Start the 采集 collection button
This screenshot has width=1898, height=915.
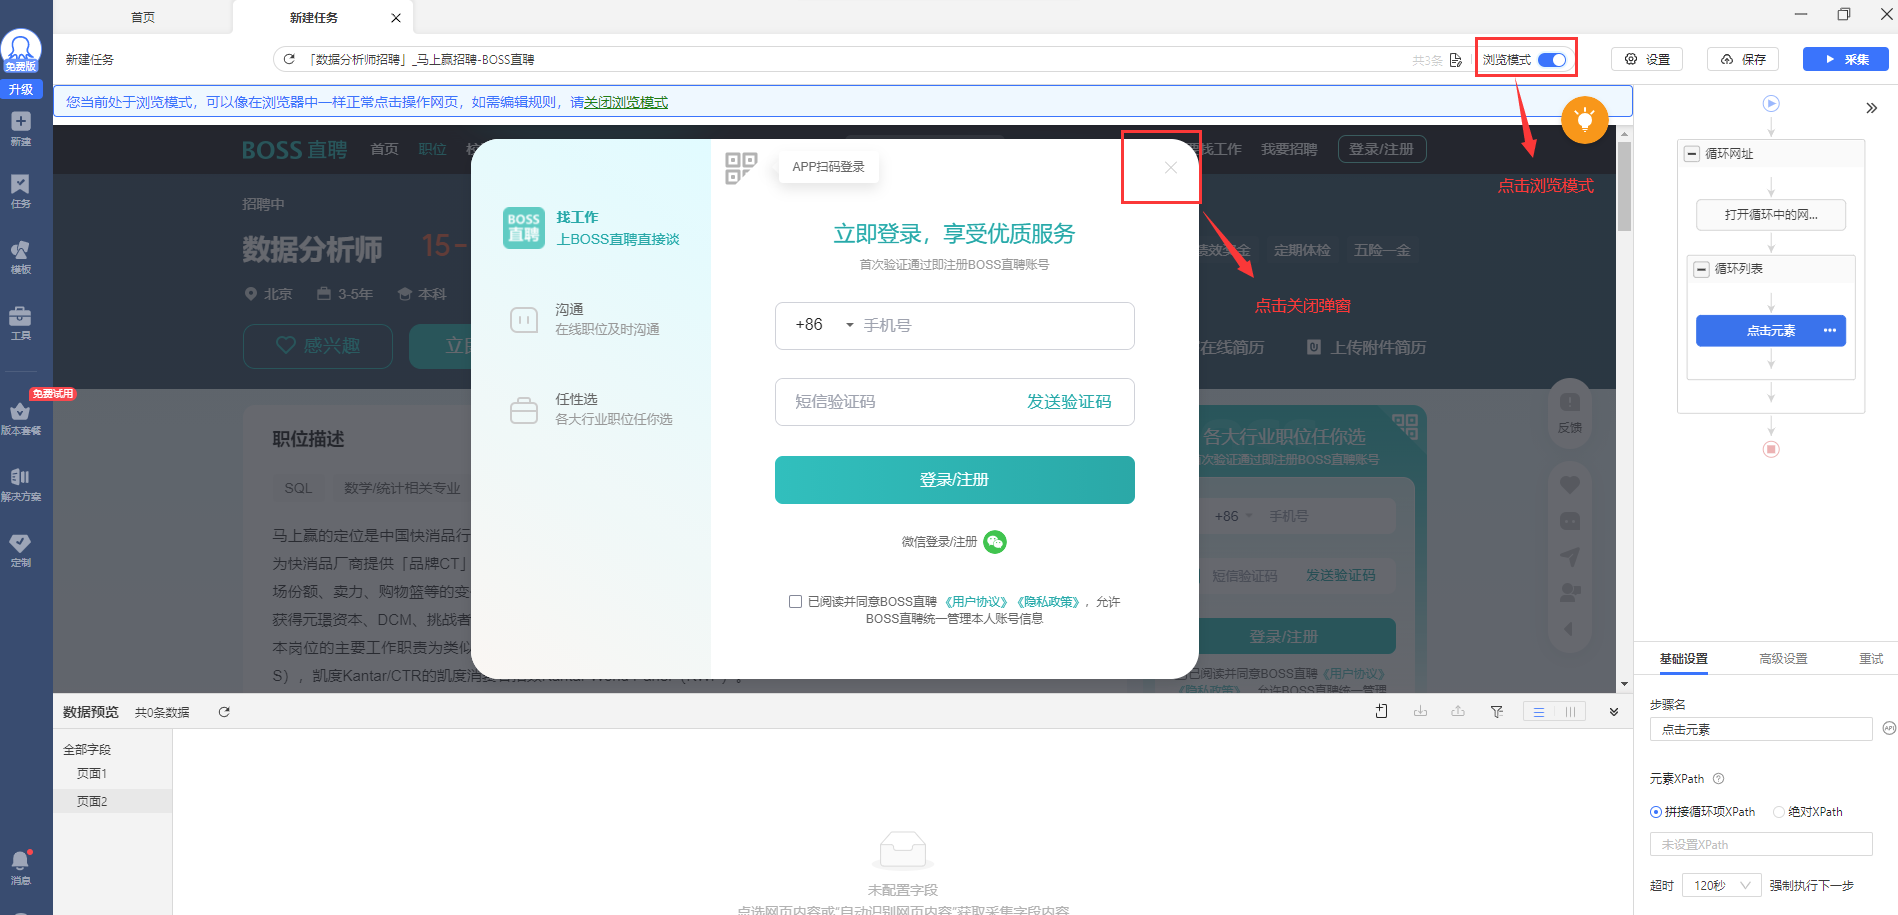pos(1846,59)
